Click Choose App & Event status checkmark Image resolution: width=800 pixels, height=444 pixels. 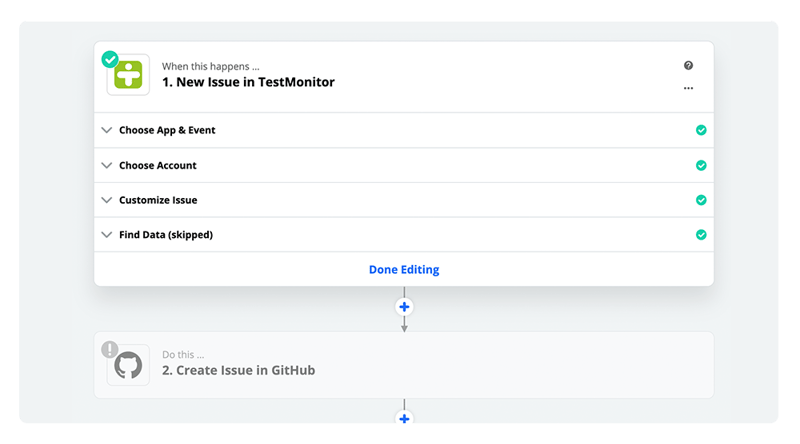[701, 130]
